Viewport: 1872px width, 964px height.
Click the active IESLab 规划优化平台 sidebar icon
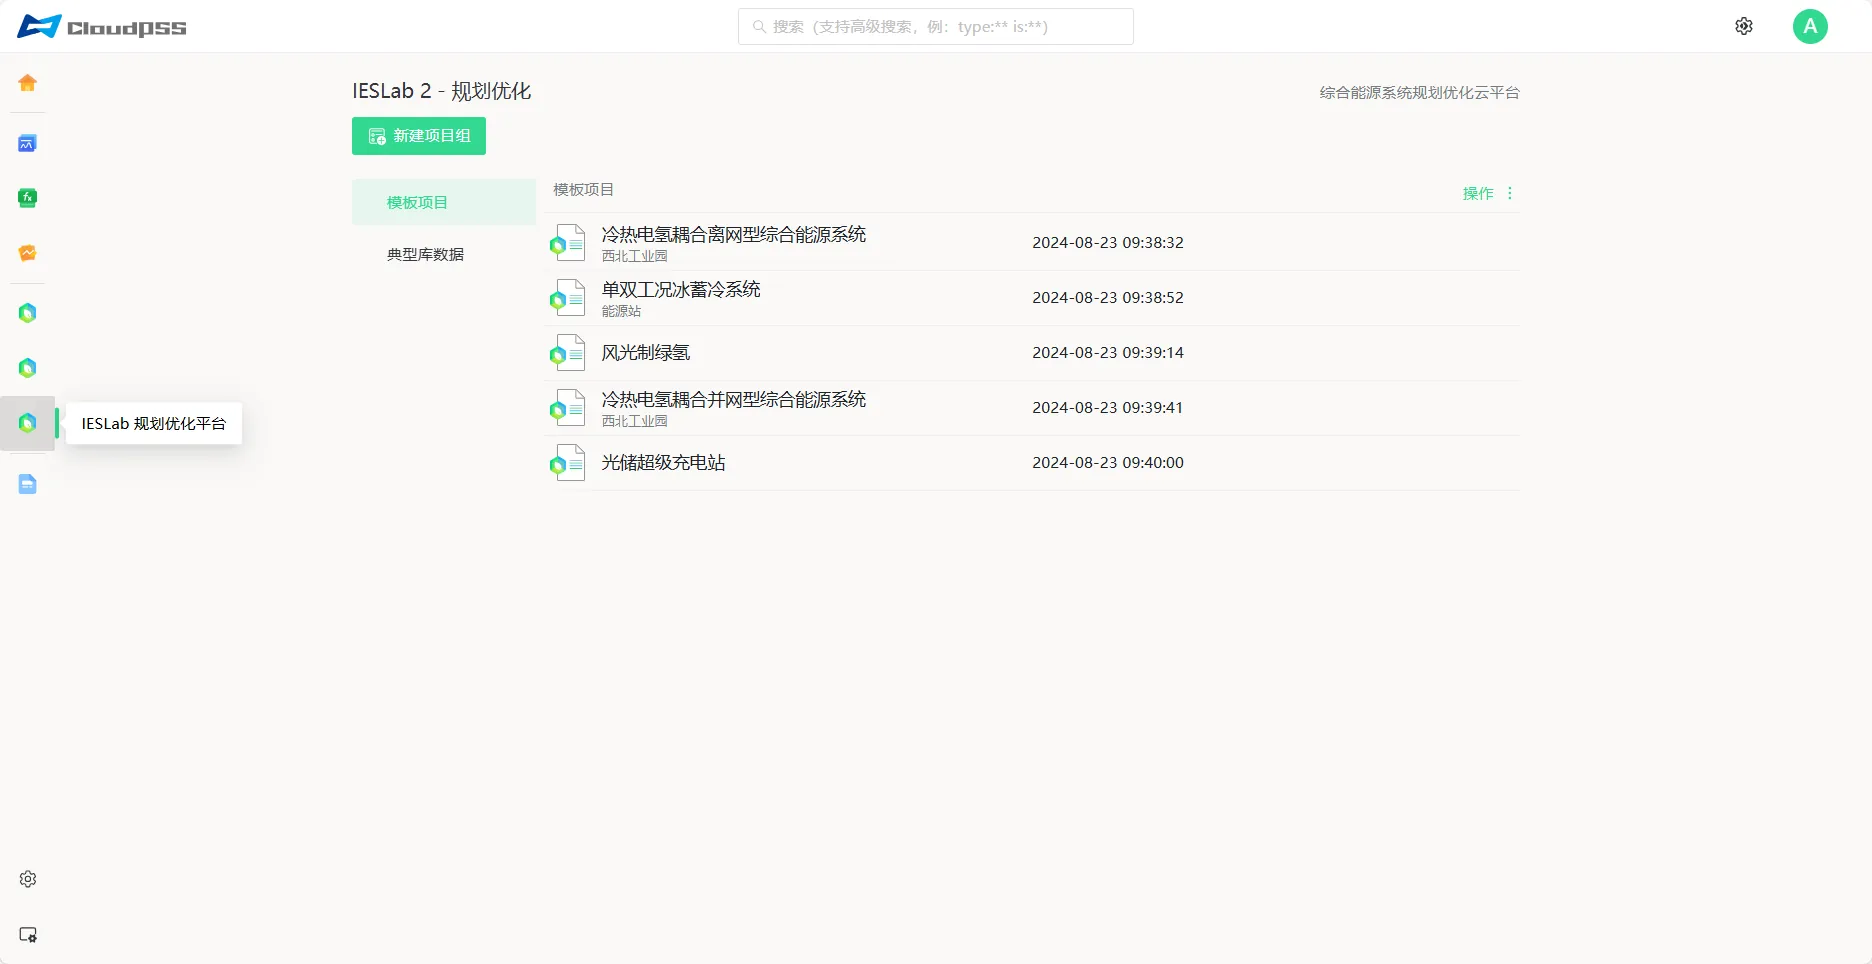click(x=27, y=423)
